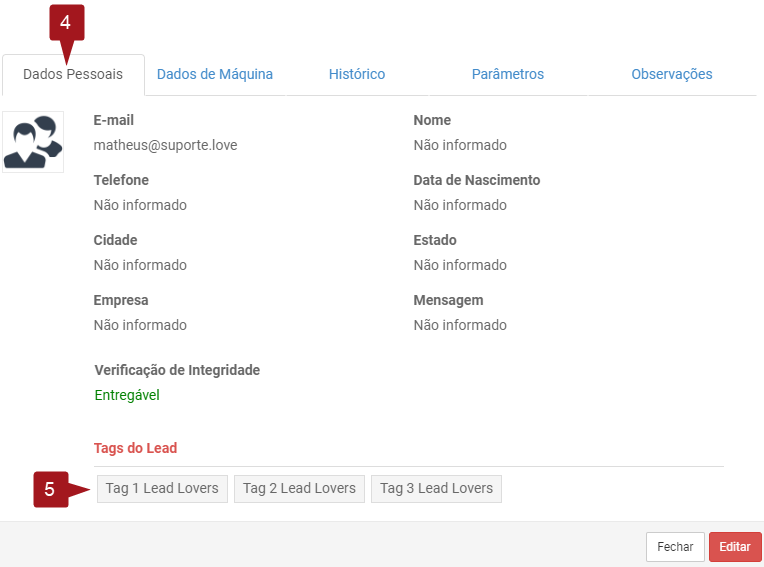
Task: Show the Observações tab
Action: pos(671,74)
